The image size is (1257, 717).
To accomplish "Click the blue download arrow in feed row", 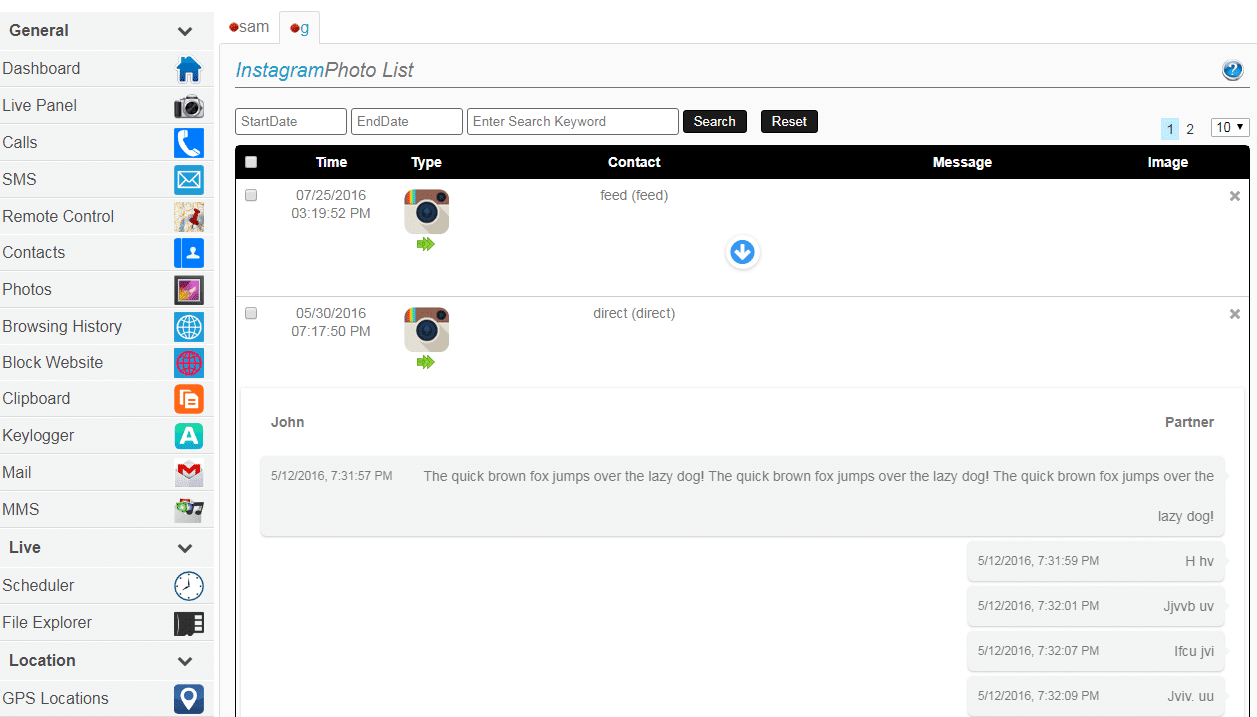I will click(742, 253).
